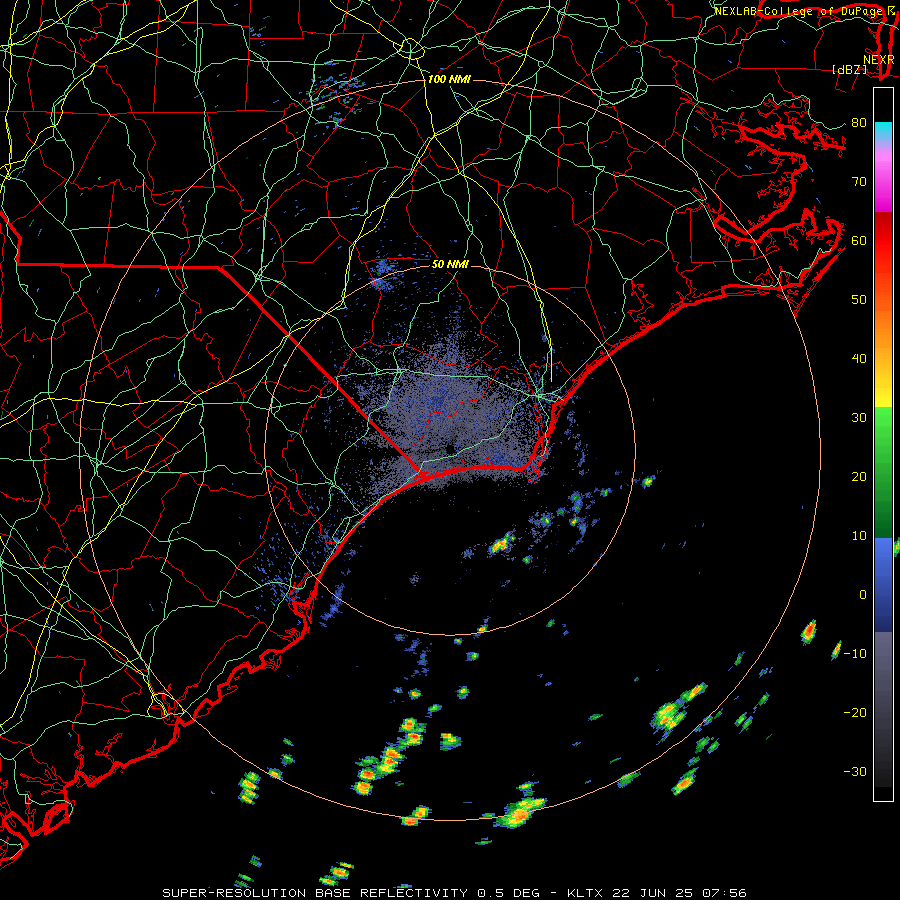Click the 80 value on the color scale
Screen dimensions: 900x900
[x=859, y=122]
